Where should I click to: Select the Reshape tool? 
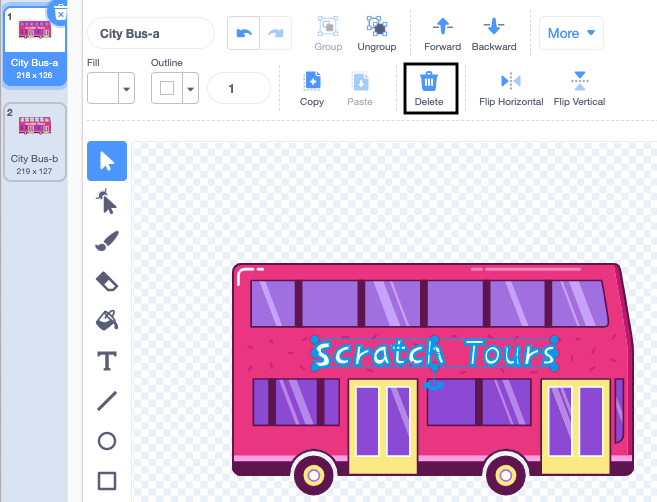click(107, 202)
